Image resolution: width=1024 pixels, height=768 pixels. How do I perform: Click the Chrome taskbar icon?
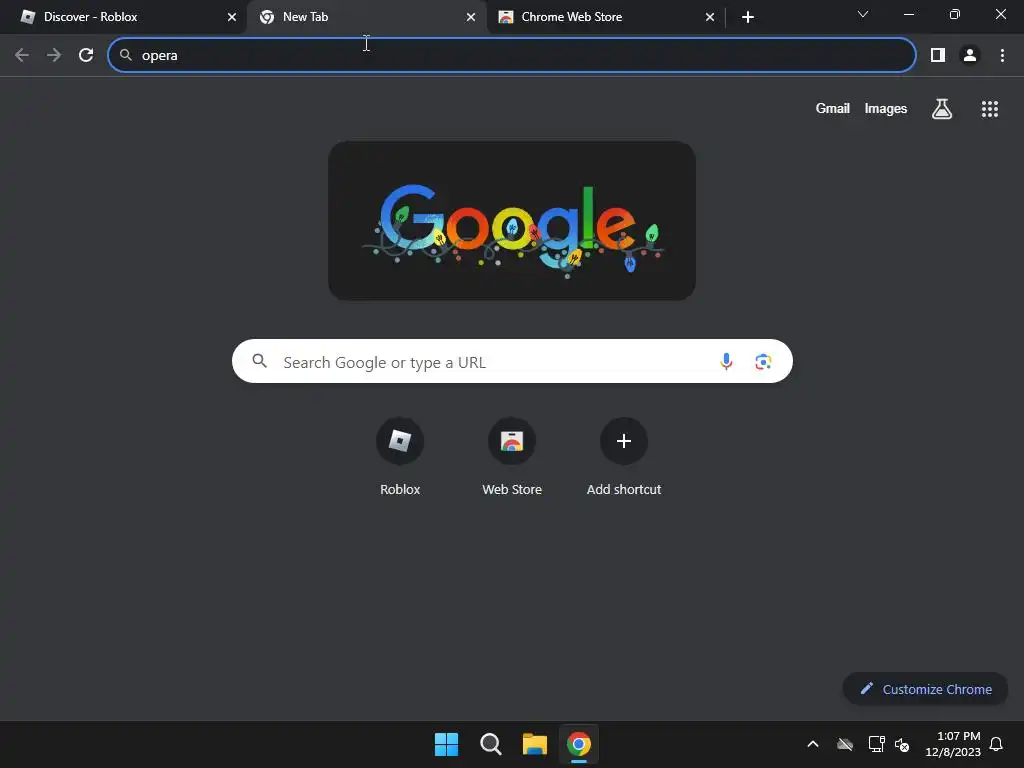(x=579, y=744)
